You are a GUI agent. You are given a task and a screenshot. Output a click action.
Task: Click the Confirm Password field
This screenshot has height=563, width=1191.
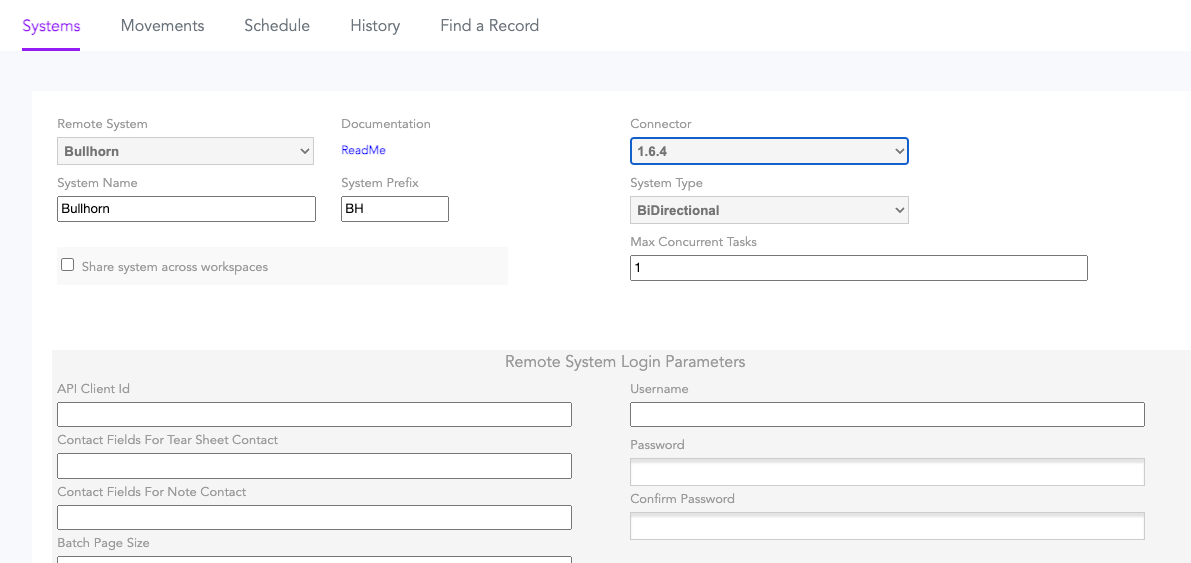[887, 526]
